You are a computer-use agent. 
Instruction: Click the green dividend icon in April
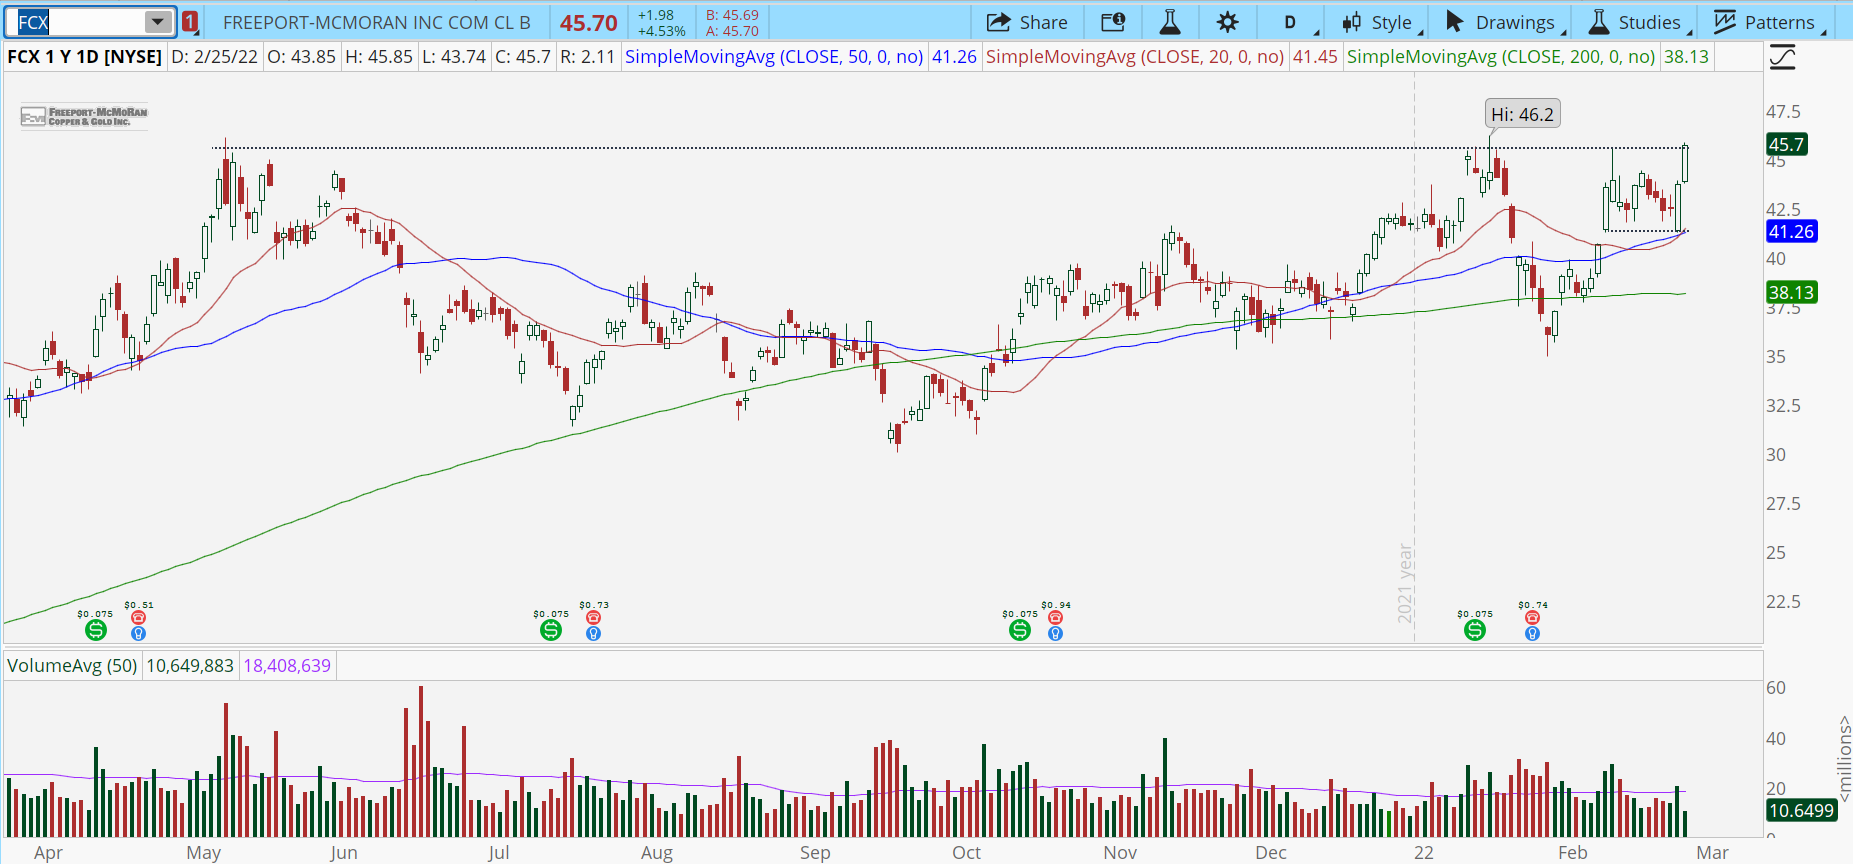pyautogui.click(x=96, y=630)
